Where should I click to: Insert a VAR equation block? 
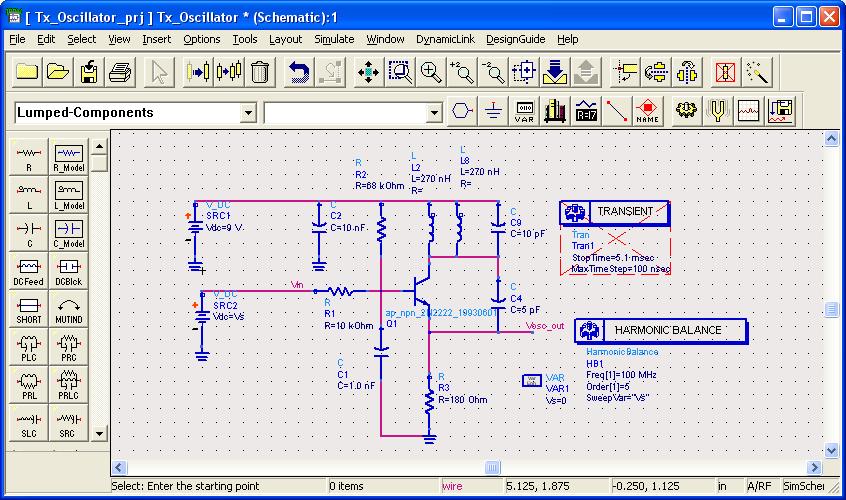click(x=524, y=111)
